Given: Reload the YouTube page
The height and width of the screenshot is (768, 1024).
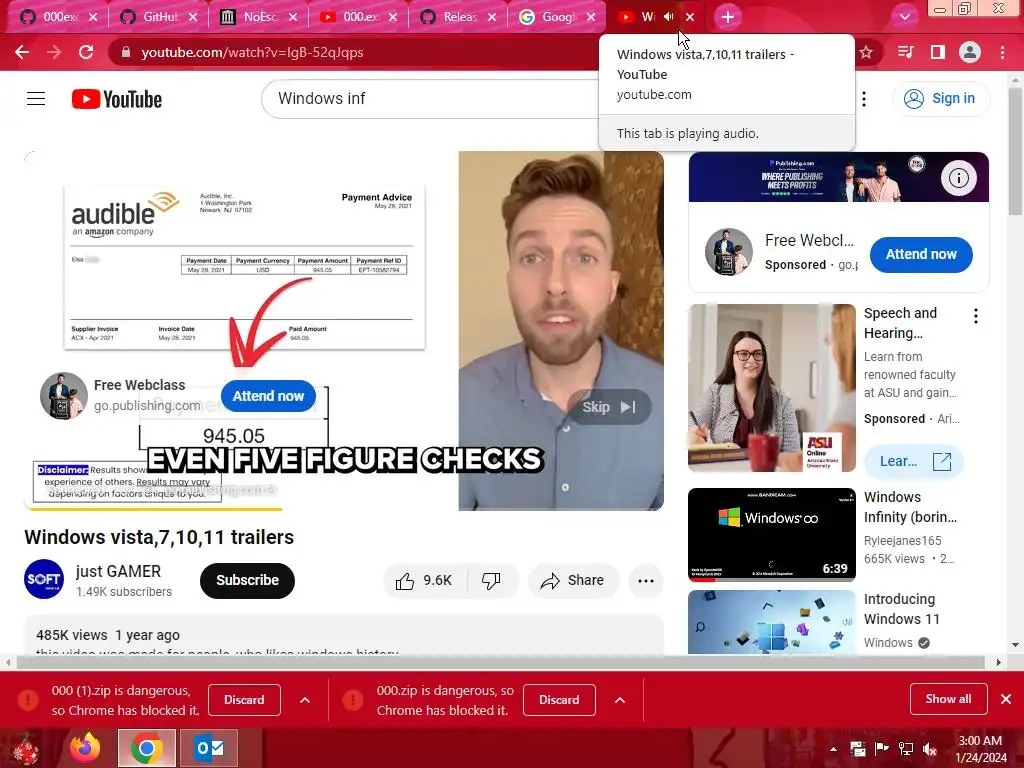Looking at the screenshot, I should coord(86,52).
